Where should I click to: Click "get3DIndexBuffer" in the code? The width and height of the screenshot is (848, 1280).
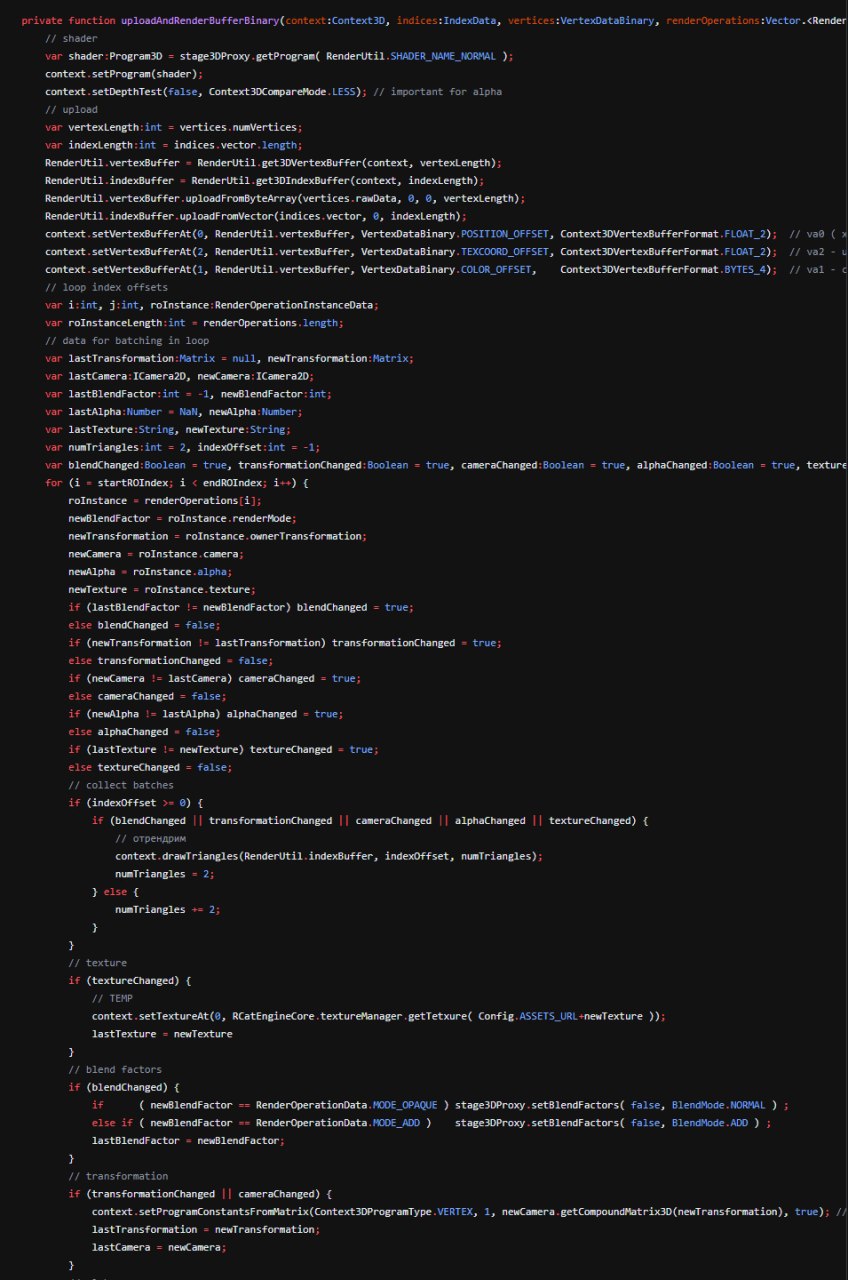click(x=302, y=181)
